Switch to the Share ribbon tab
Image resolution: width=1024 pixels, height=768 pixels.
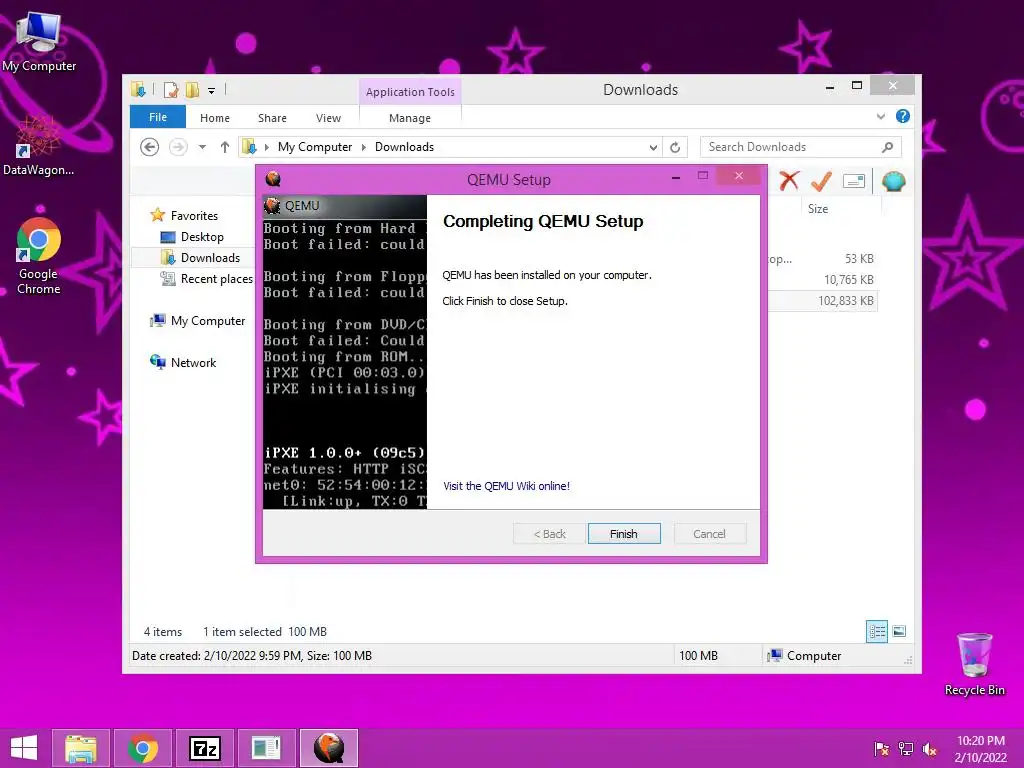pyautogui.click(x=272, y=118)
